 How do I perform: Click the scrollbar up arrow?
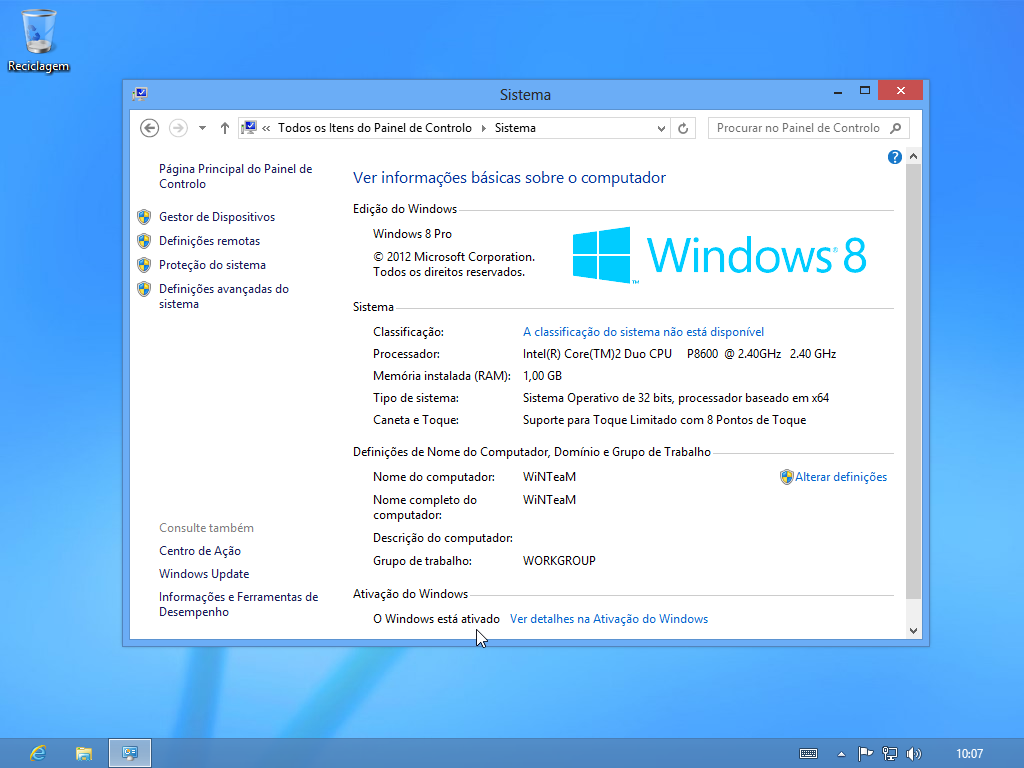[914, 157]
